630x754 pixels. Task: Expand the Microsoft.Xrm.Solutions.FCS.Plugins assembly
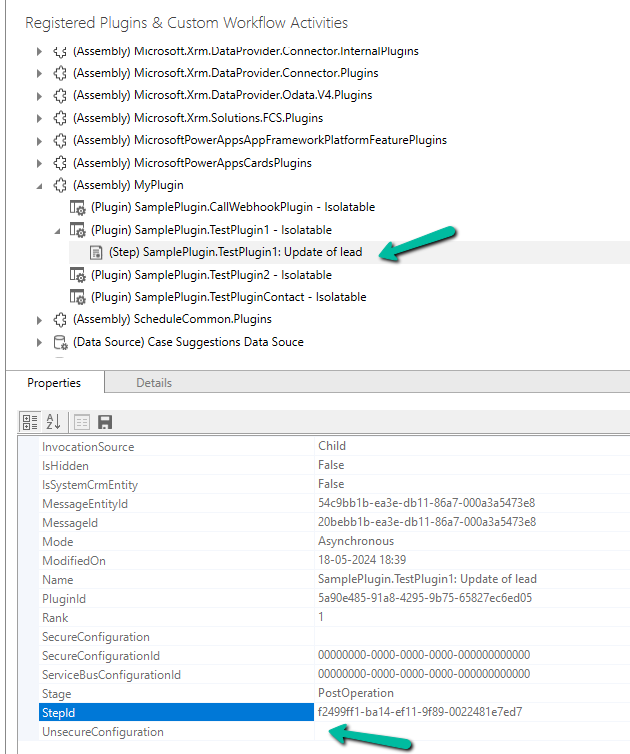pos(39,118)
